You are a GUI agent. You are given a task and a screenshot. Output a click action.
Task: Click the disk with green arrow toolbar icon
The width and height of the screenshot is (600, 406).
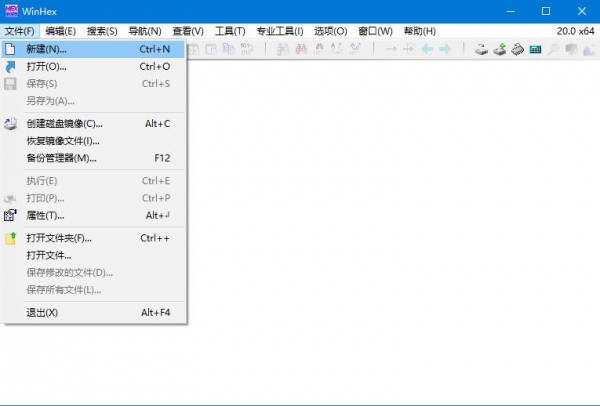click(x=499, y=49)
